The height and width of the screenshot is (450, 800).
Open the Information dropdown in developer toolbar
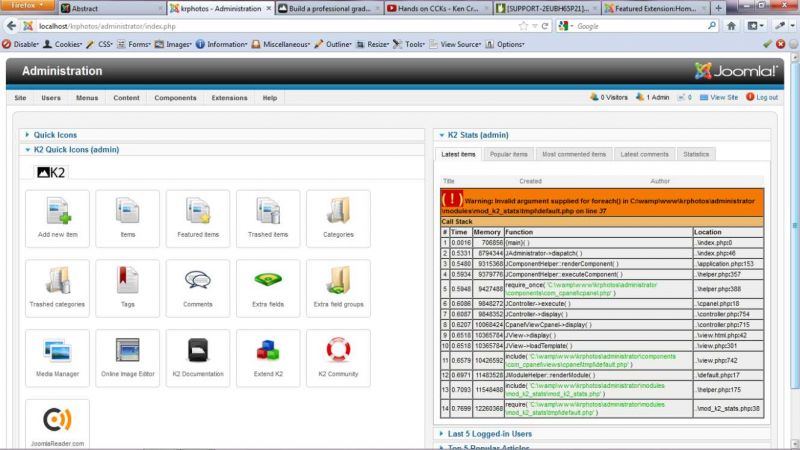point(221,44)
